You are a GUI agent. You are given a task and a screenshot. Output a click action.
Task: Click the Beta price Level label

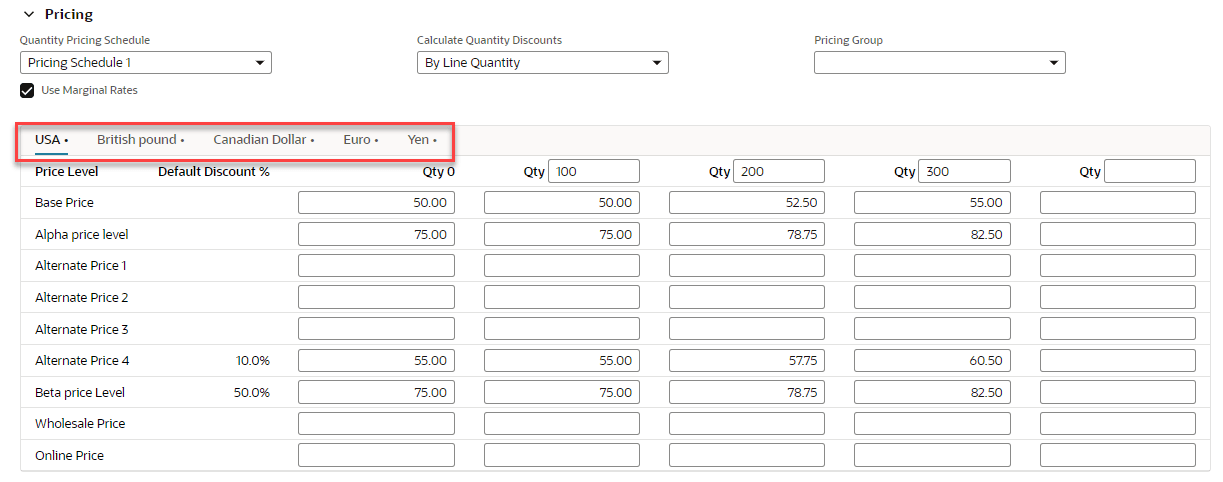click(x=80, y=393)
